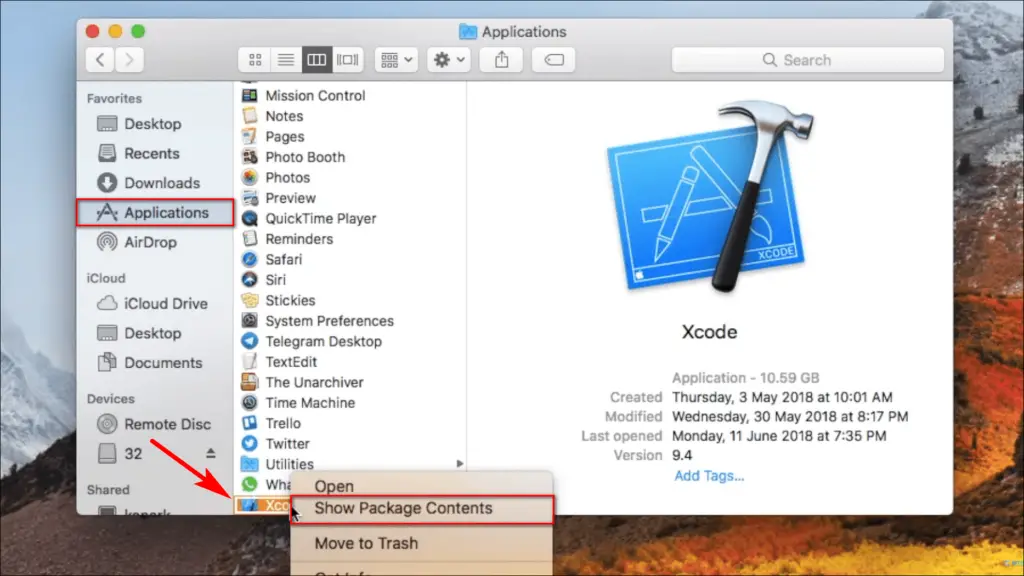
Task: Select the System Preferences icon
Action: pyautogui.click(x=249, y=321)
